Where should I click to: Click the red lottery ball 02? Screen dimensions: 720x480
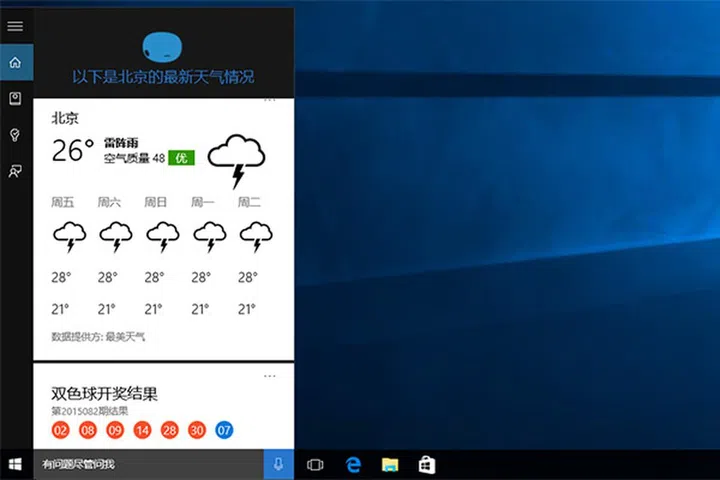[x=60, y=430]
